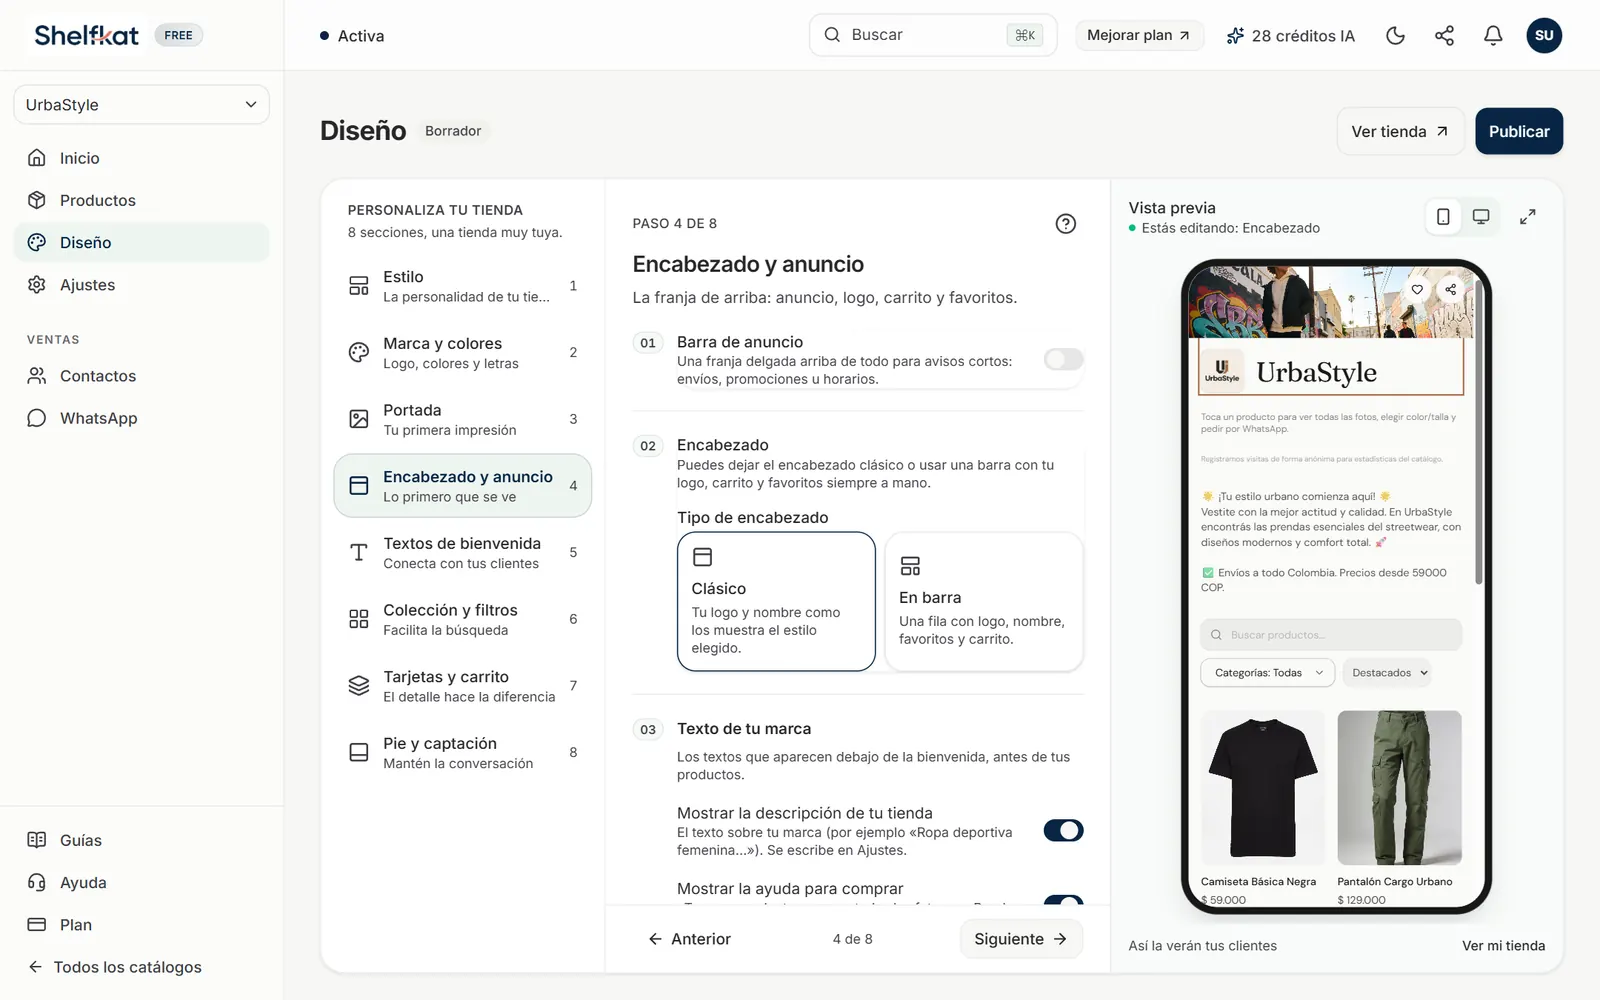This screenshot has width=1600, height=1000.
Task: Open WhatsApp sales section
Action: (x=141, y=418)
